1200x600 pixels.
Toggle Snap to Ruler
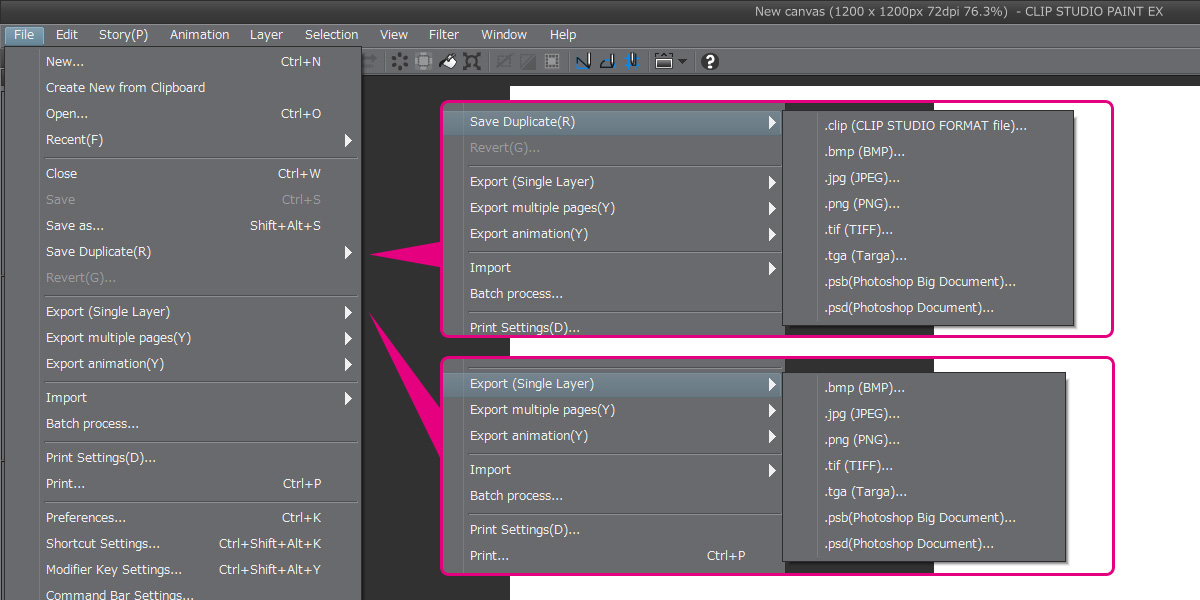pyautogui.click(x=584, y=61)
